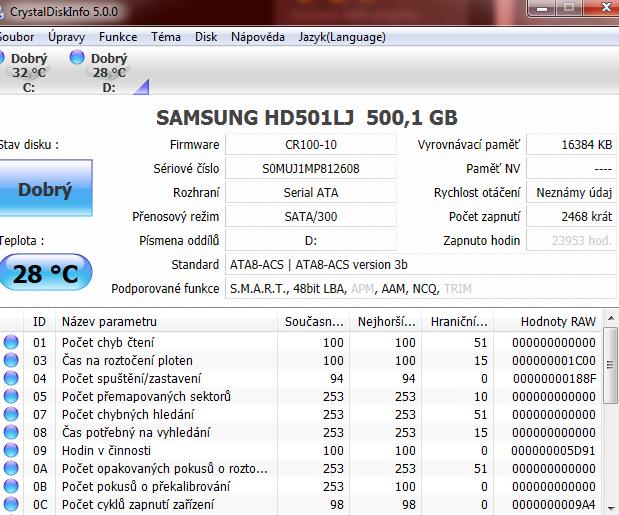The height and width of the screenshot is (515, 619).
Task: Select row text Počet chybných hledání
Action: point(128,414)
